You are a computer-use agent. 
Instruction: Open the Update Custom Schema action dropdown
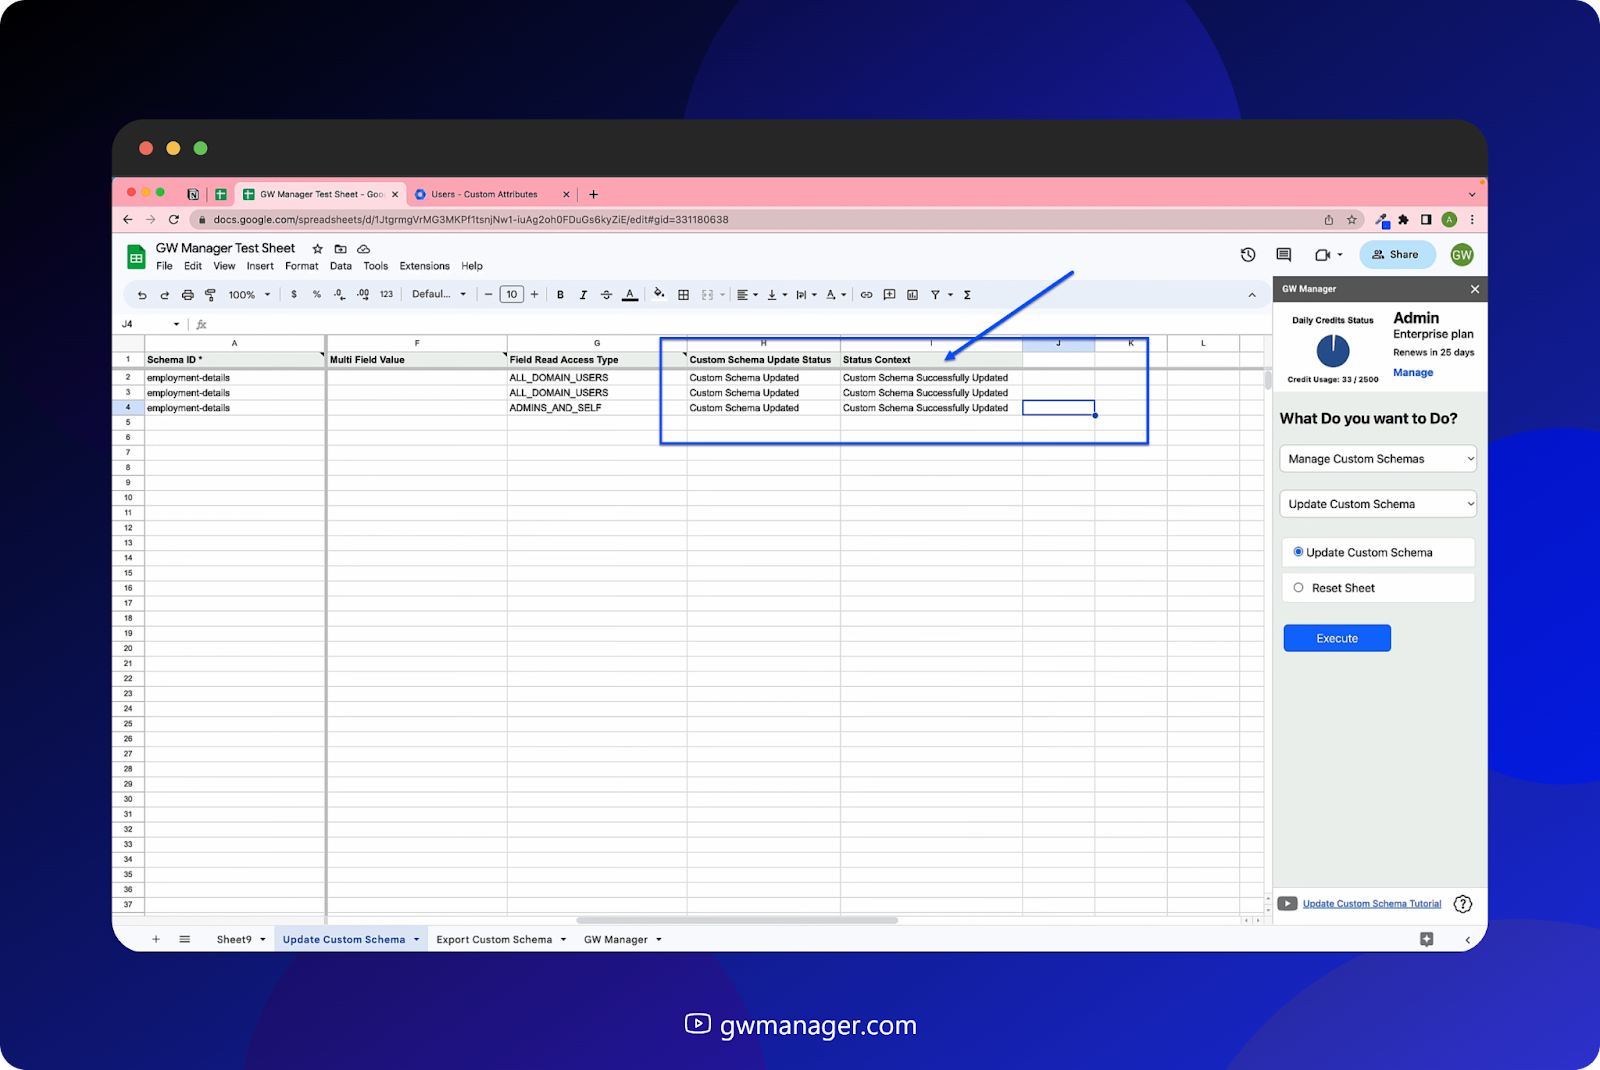[x=1377, y=503]
